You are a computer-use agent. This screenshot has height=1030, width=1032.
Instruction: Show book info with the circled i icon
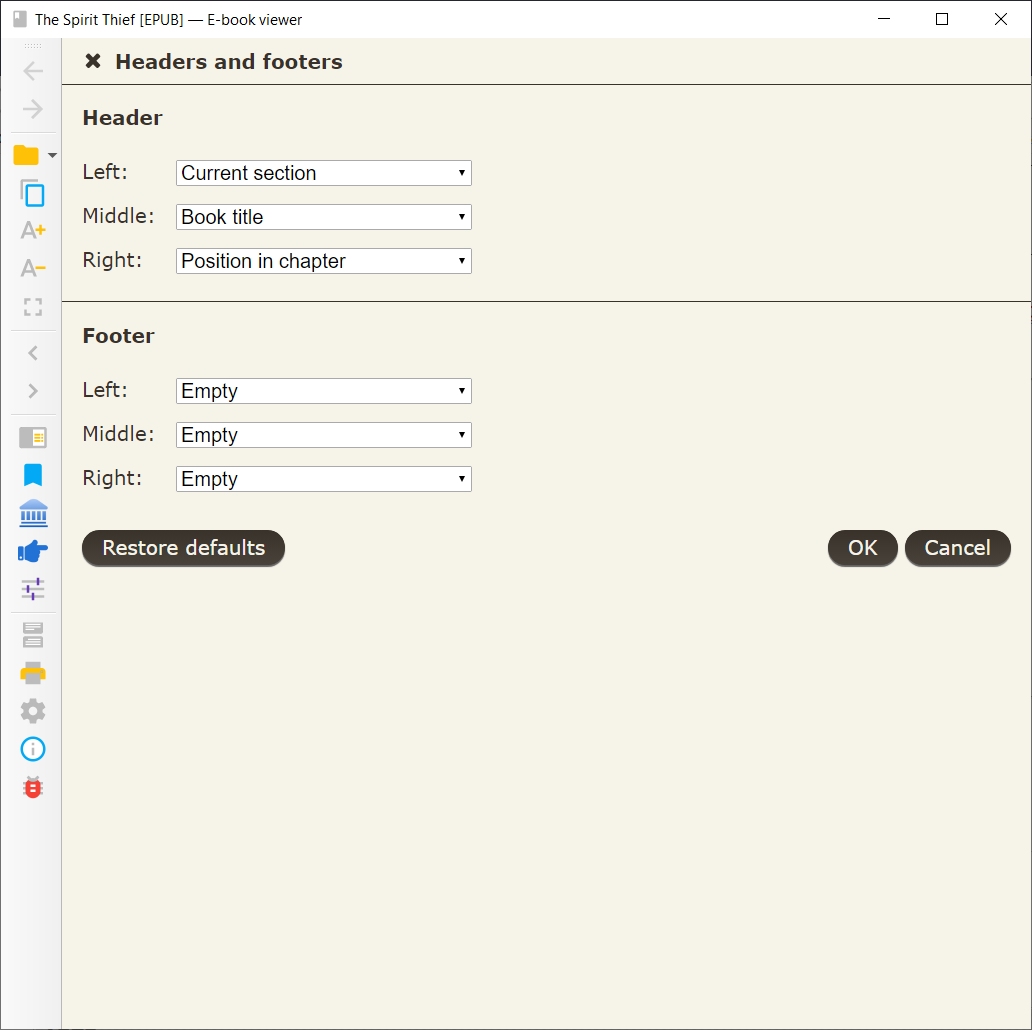pyautogui.click(x=33, y=749)
